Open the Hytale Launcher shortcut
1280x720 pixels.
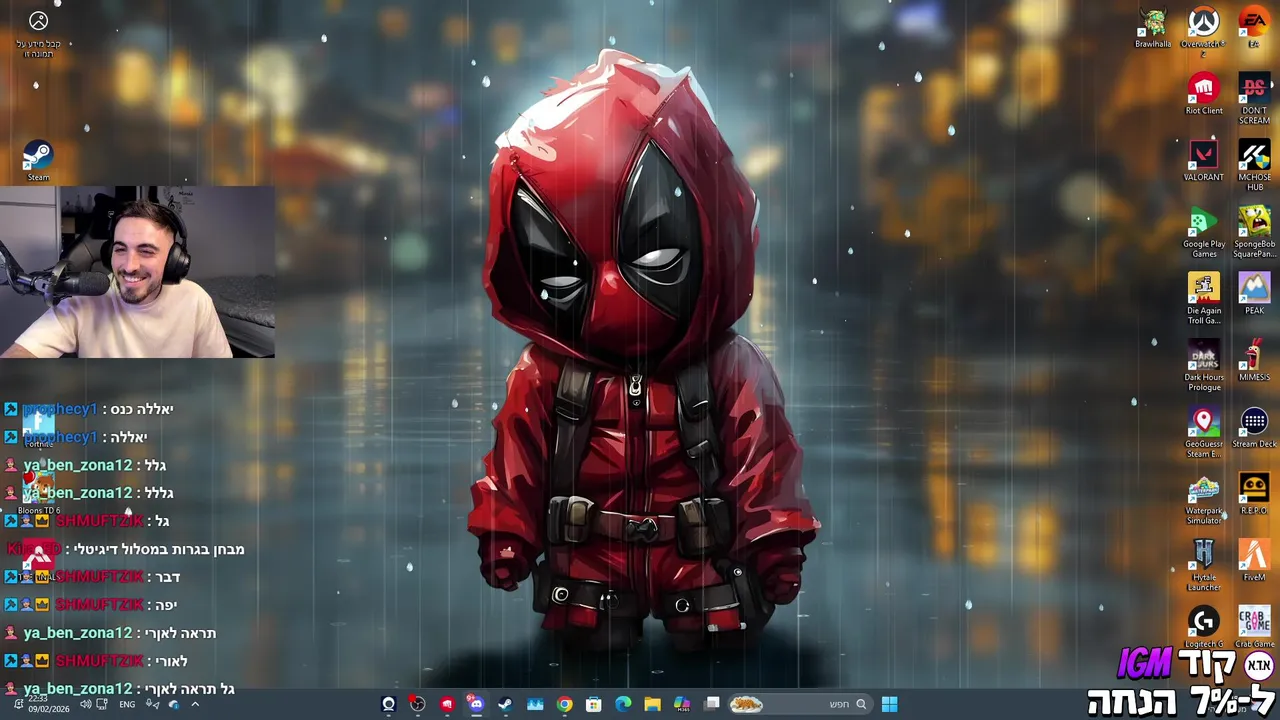(1204, 567)
